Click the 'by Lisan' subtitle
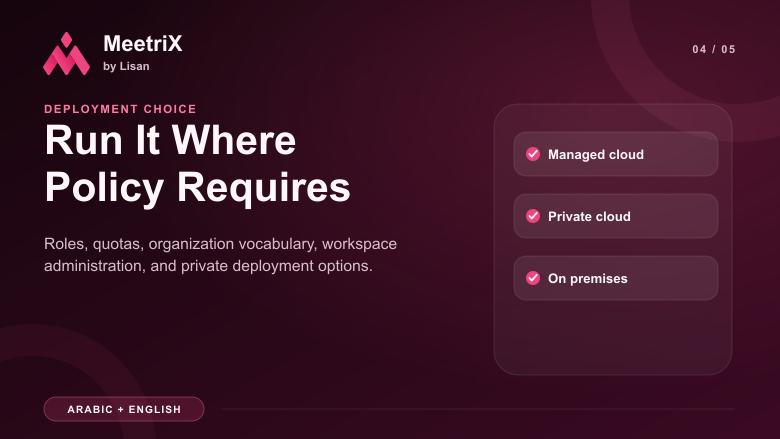780x439 pixels. tap(126, 66)
